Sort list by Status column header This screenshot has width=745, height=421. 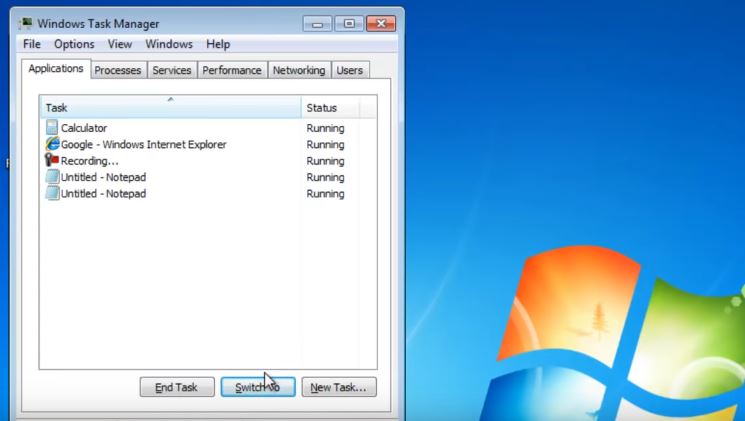tap(330, 107)
